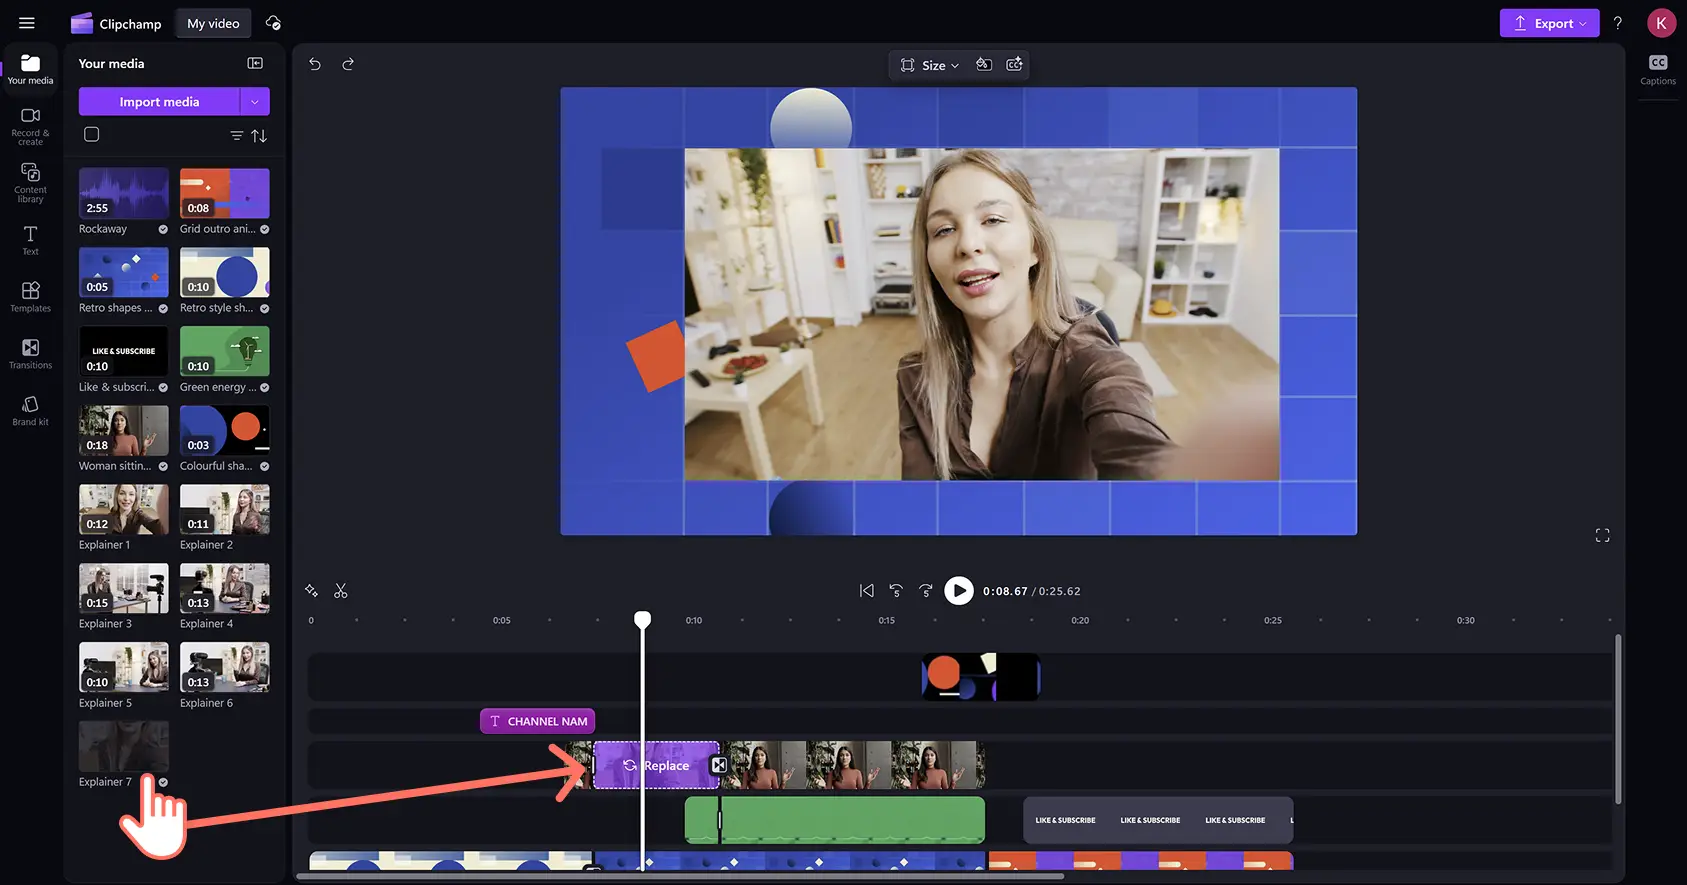This screenshot has width=1687, height=885.
Task: Select the woman video clip on the timeline
Action: tap(854, 765)
